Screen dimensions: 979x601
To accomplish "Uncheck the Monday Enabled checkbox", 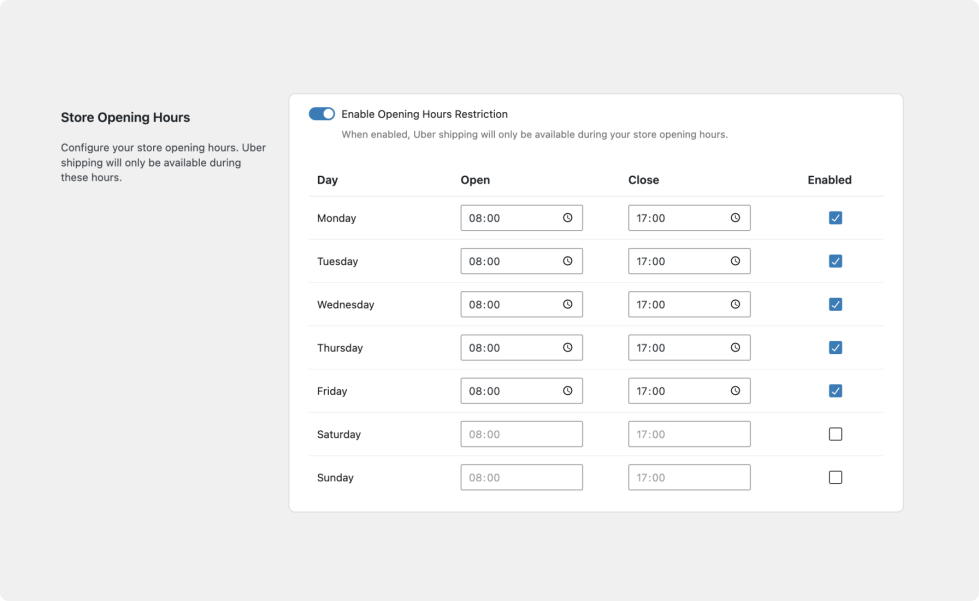I will coord(835,218).
